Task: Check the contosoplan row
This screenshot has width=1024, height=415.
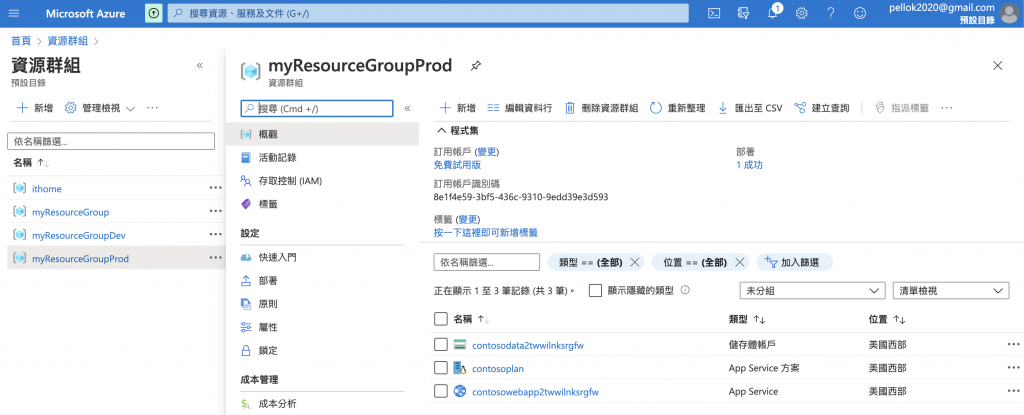Action: (441, 368)
